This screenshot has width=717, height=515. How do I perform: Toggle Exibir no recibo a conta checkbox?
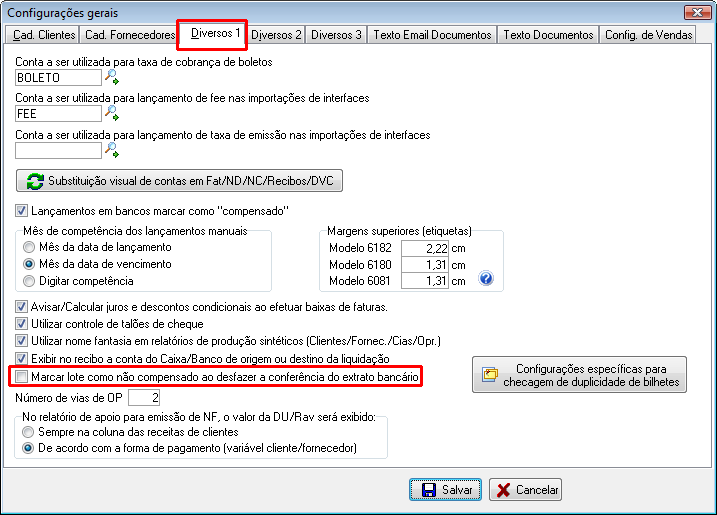tap(21, 359)
